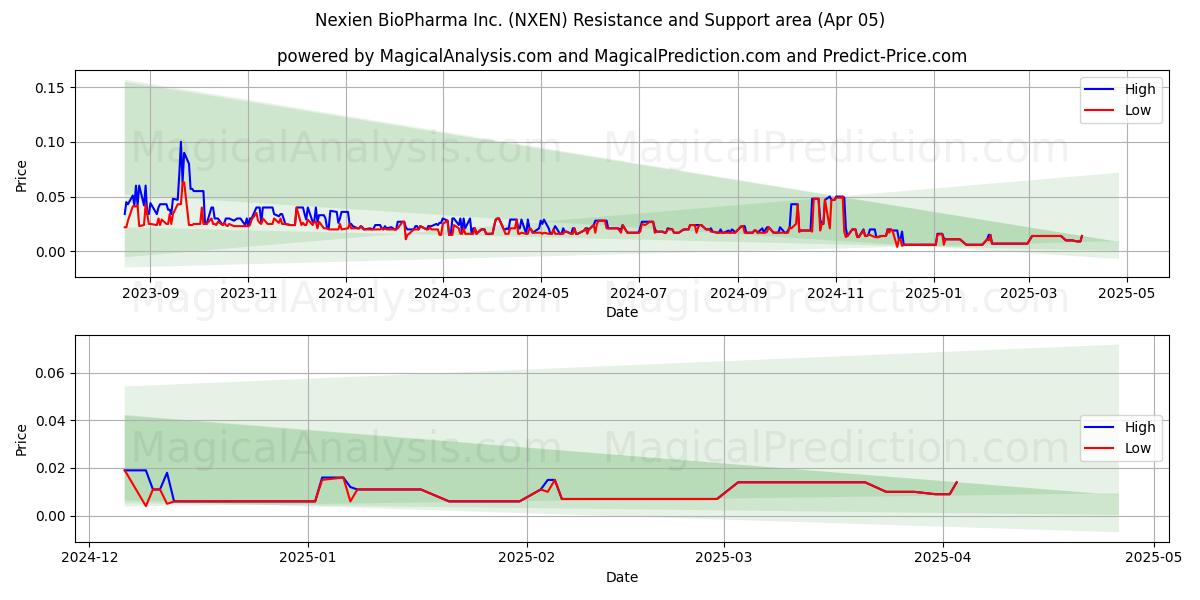Click the 0.10 price spike peak in the top chart

coord(181,142)
